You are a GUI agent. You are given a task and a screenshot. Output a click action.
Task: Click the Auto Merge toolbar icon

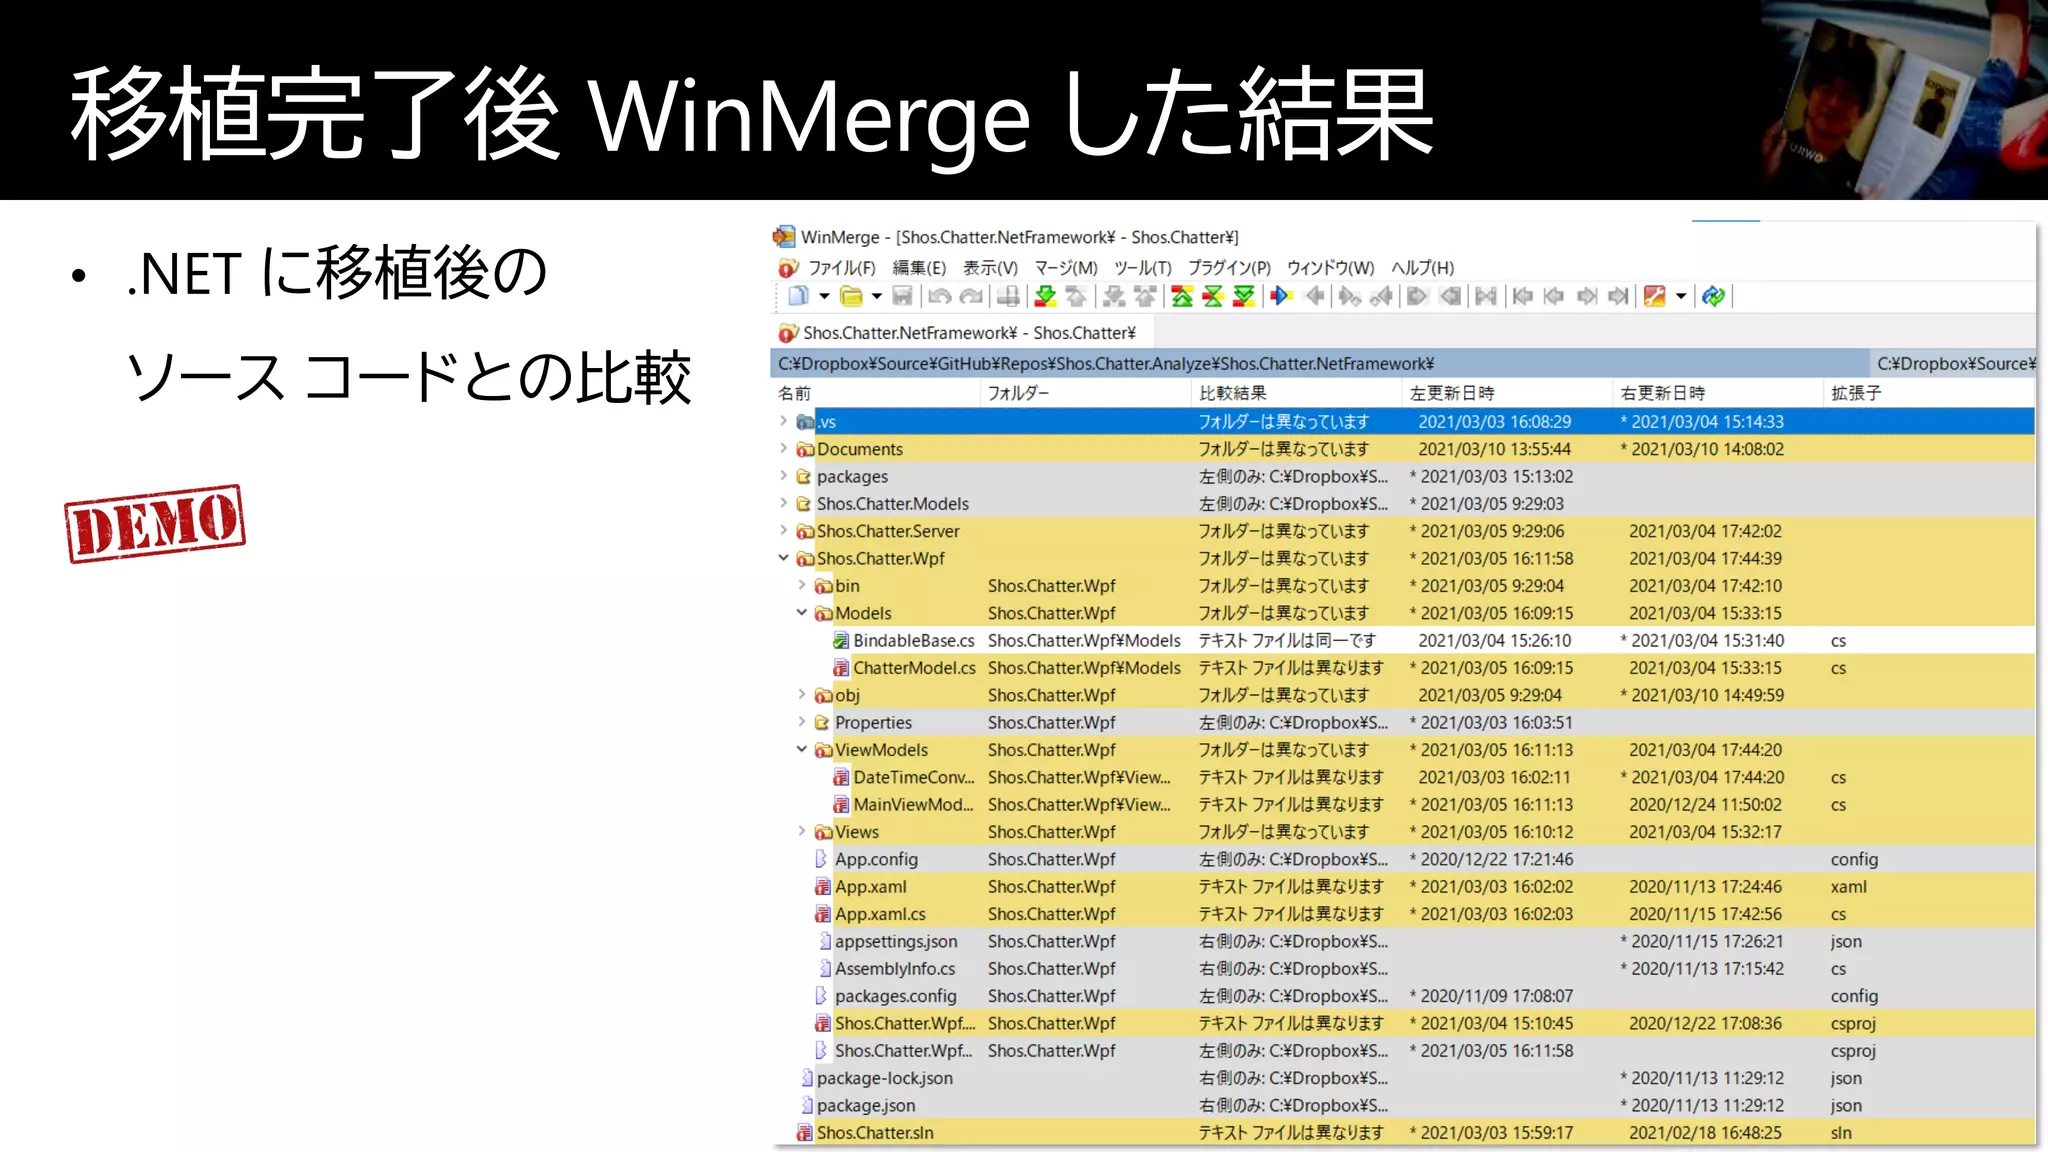pyautogui.click(x=1486, y=296)
